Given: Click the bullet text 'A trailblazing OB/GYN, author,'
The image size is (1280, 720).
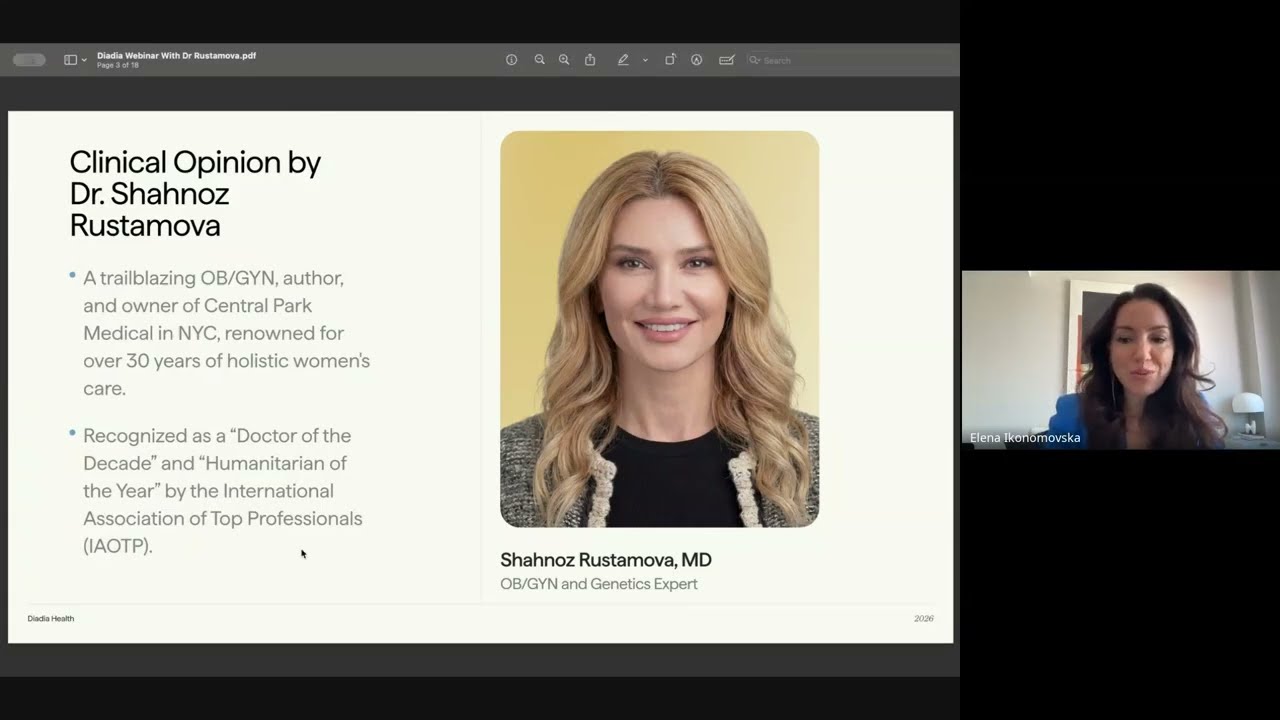Looking at the screenshot, I should click(213, 277).
